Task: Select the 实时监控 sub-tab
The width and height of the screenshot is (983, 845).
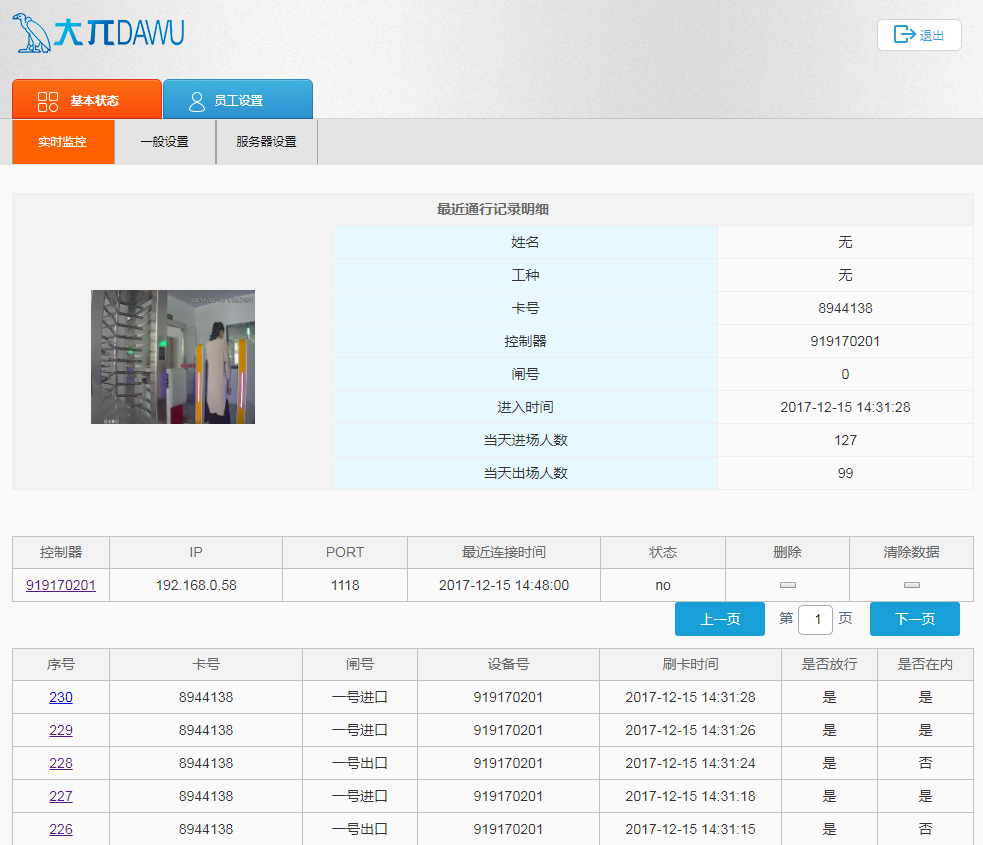Action: [63, 142]
